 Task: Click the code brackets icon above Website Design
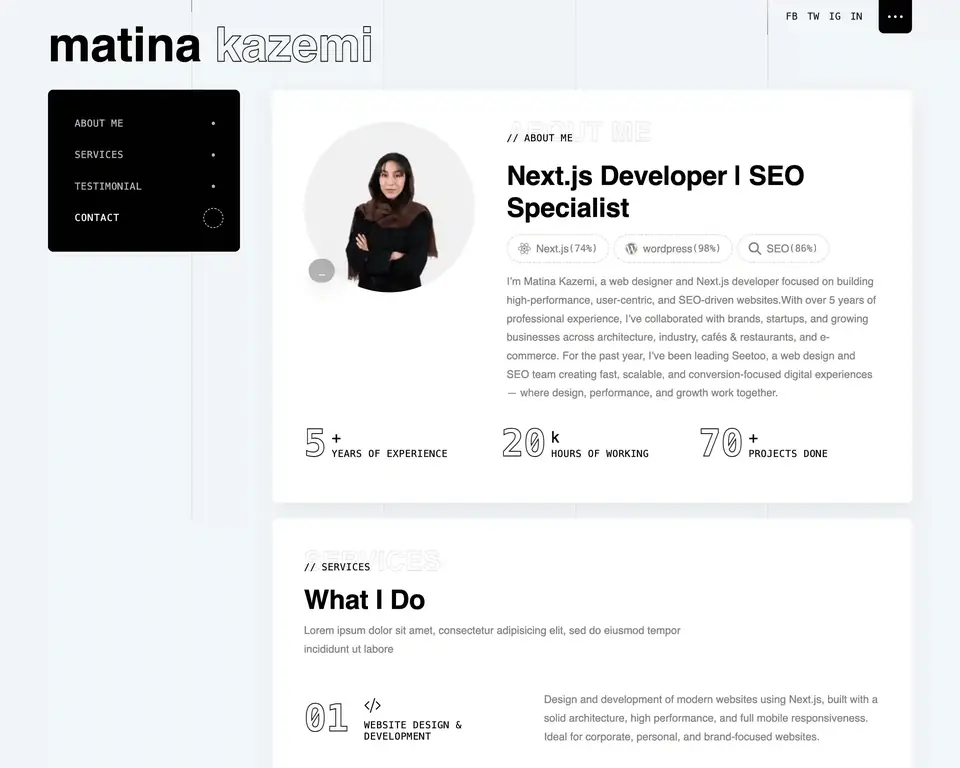coord(372,705)
